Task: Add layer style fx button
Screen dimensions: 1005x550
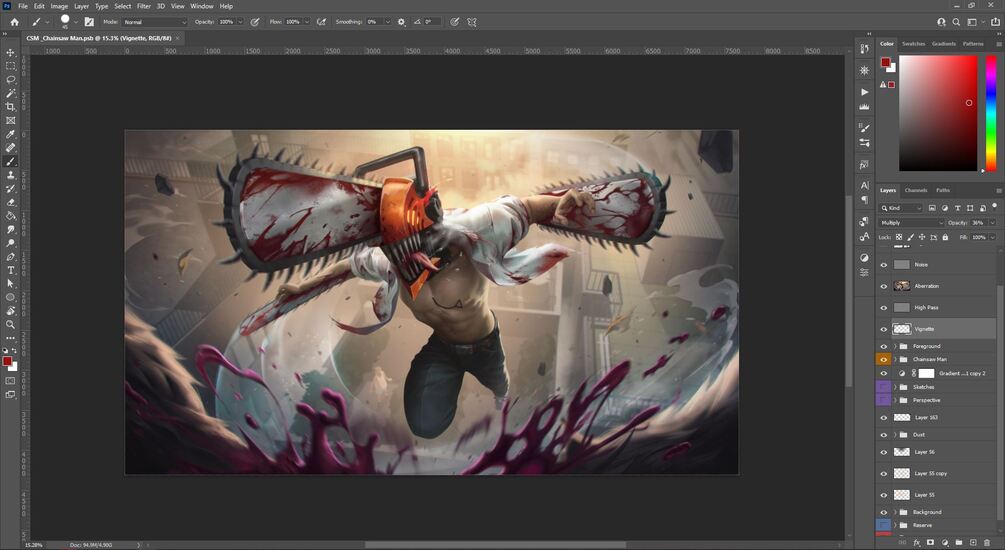Action: [917, 542]
